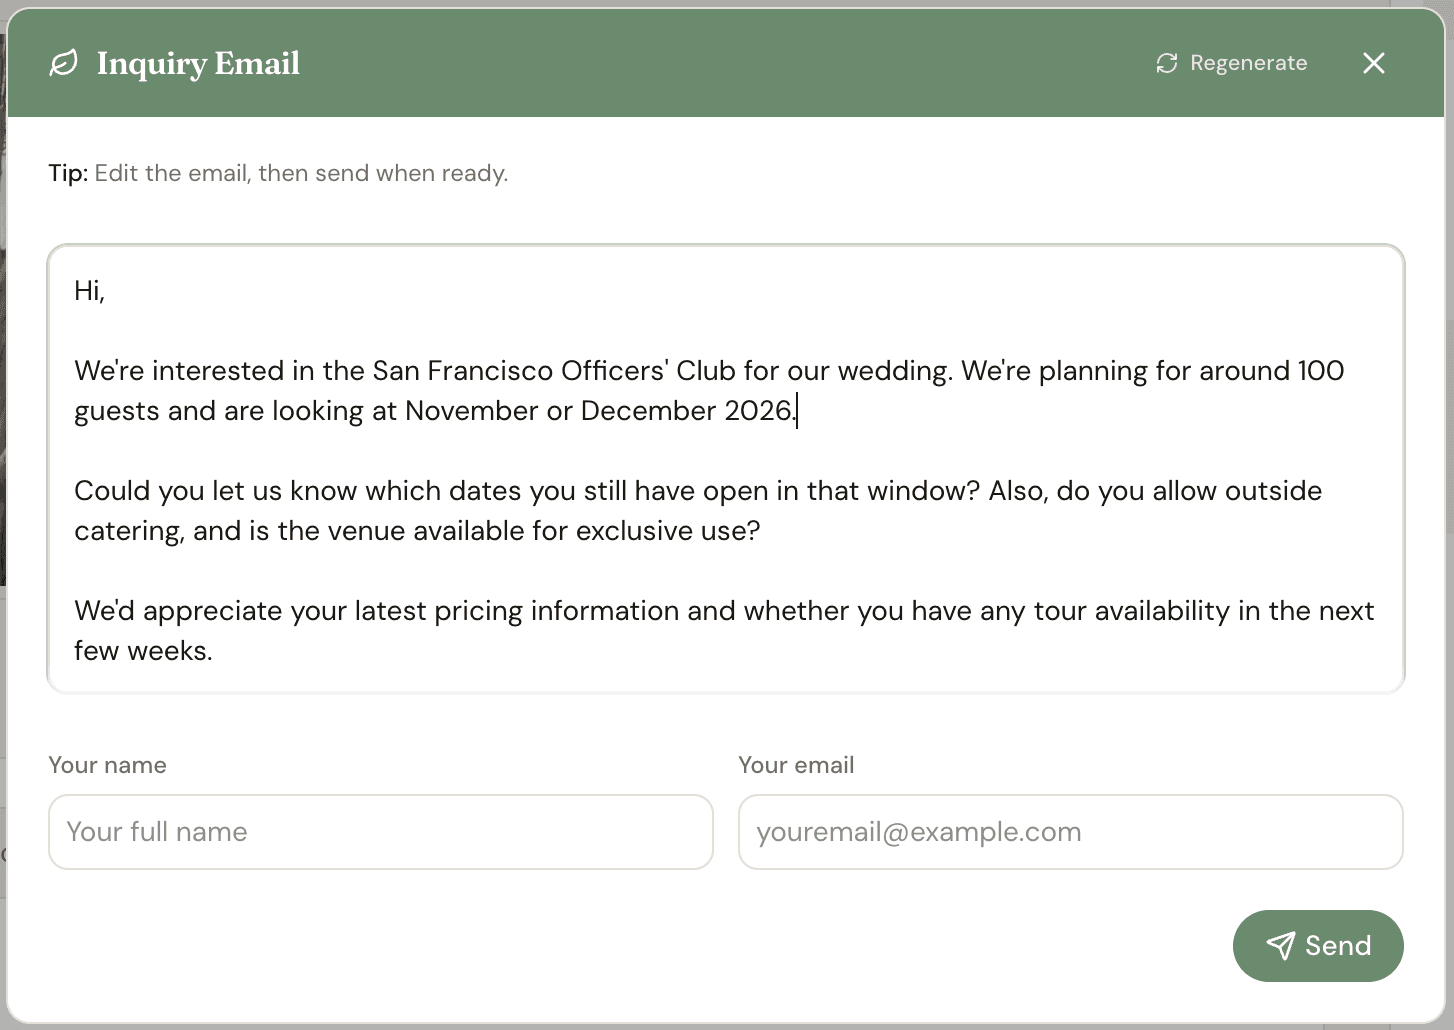Click the 'few weeks.' line
This screenshot has width=1454, height=1030.
(143, 651)
